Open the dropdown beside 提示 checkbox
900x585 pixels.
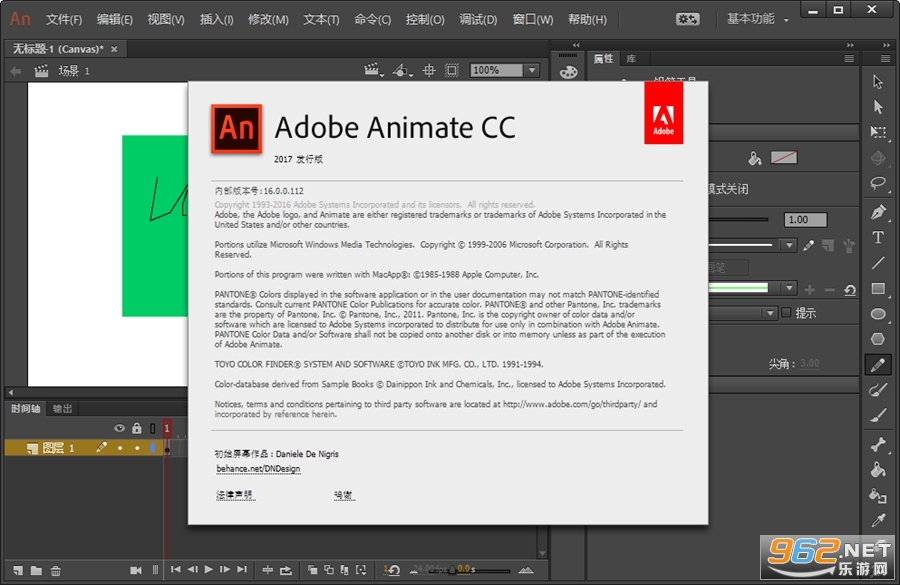[x=770, y=313]
